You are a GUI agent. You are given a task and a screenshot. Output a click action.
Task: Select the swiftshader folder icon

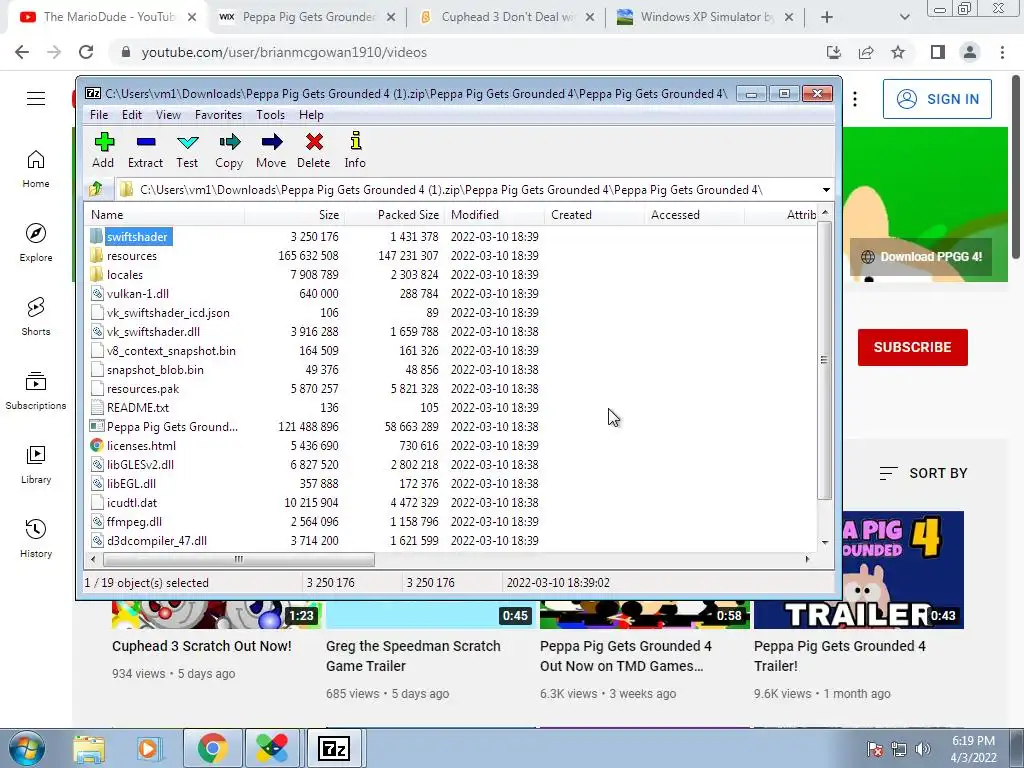97,236
